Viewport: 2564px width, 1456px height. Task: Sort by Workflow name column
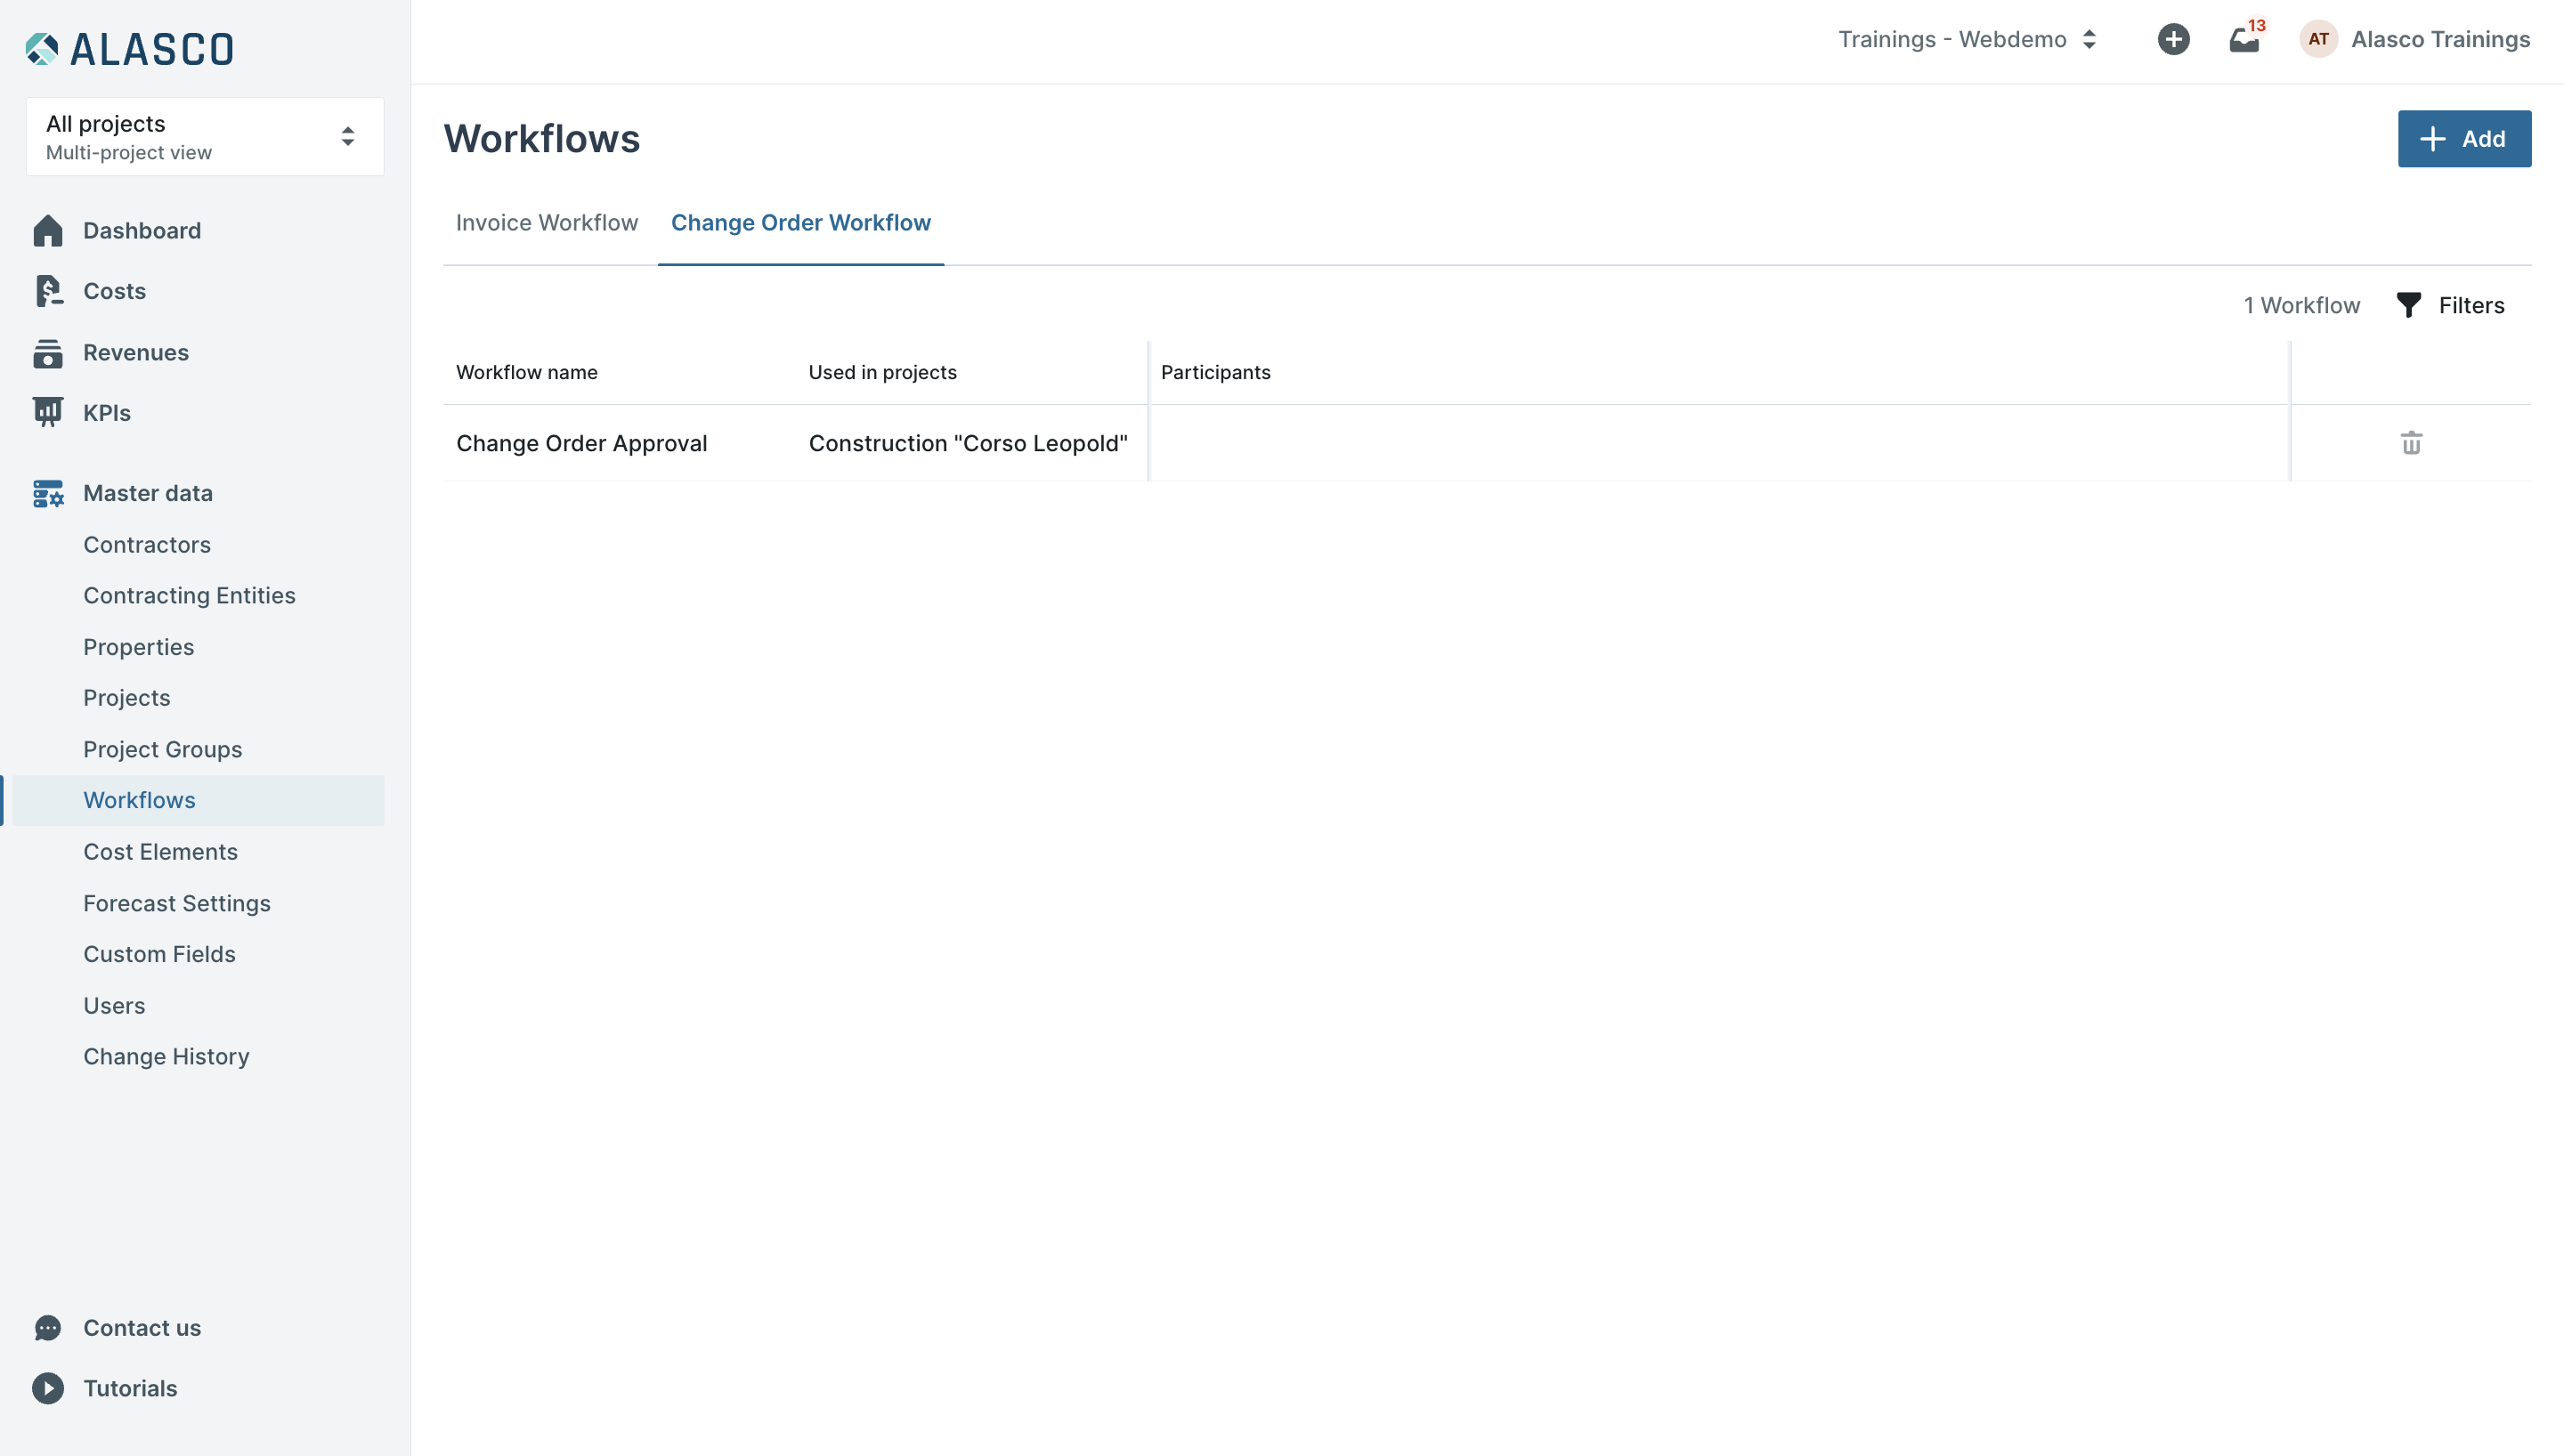click(526, 372)
